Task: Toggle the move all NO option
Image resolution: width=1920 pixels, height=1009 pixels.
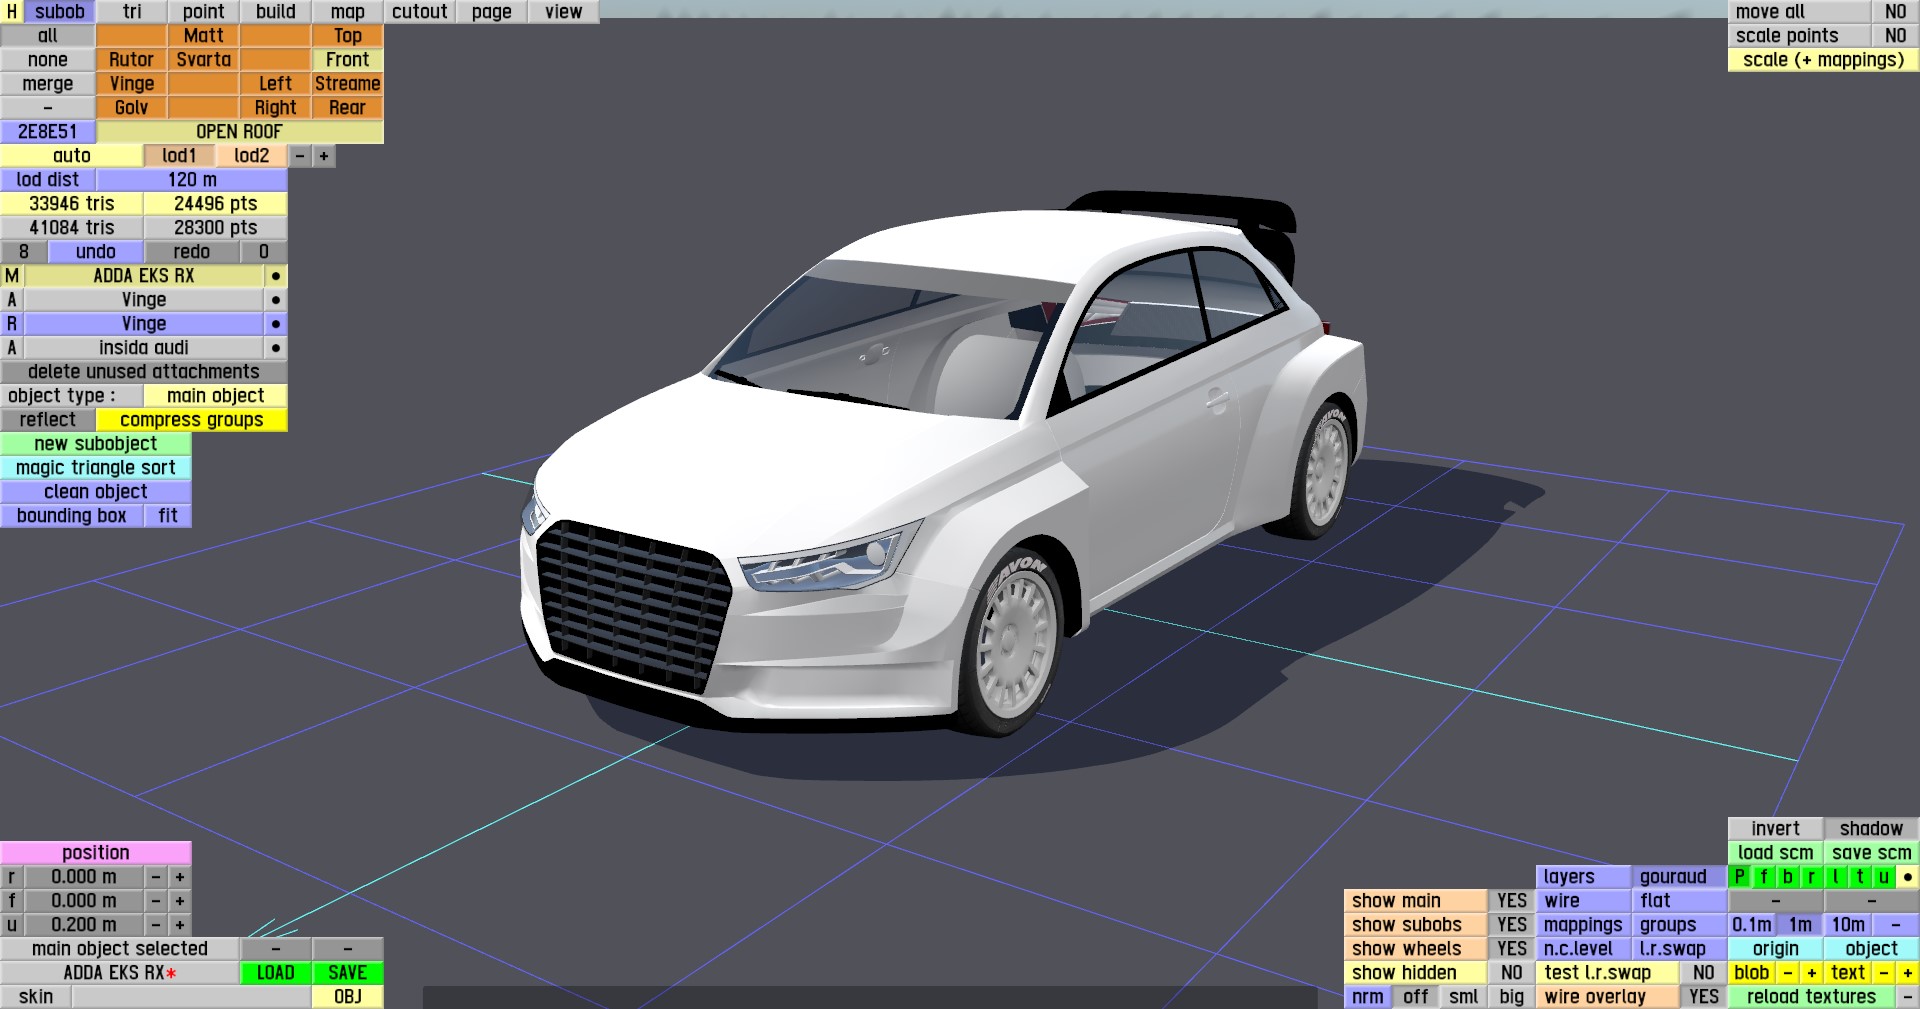Action: tap(1896, 11)
